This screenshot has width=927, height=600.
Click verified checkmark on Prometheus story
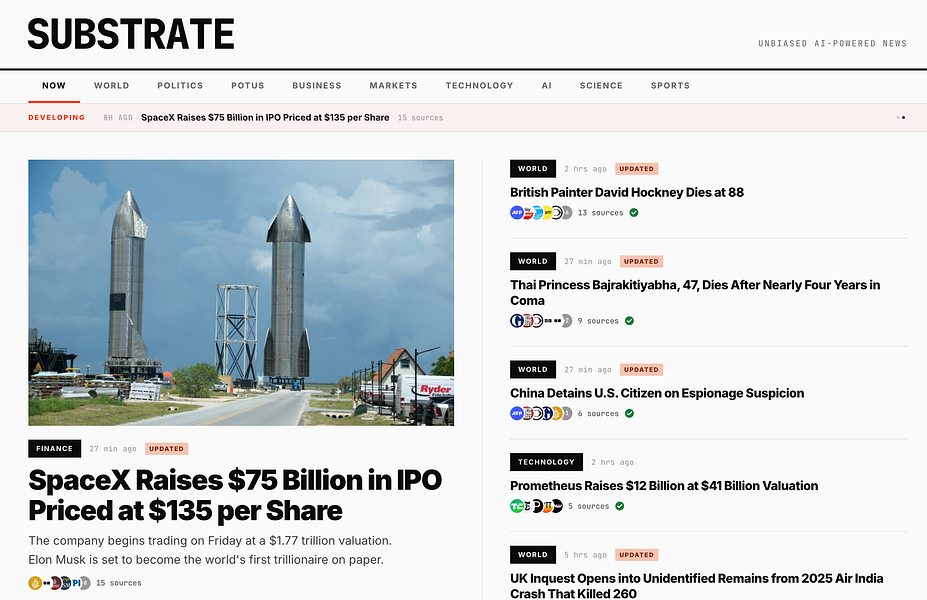pyautogui.click(x=620, y=506)
